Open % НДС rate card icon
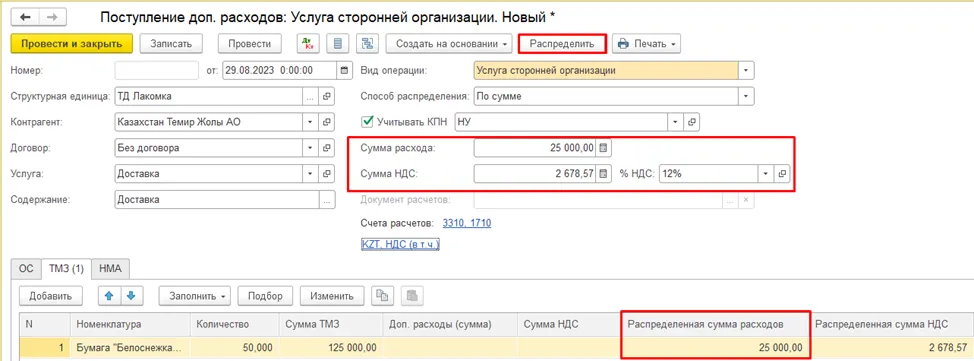Image resolution: width=974 pixels, height=361 pixels. [x=782, y=174]
